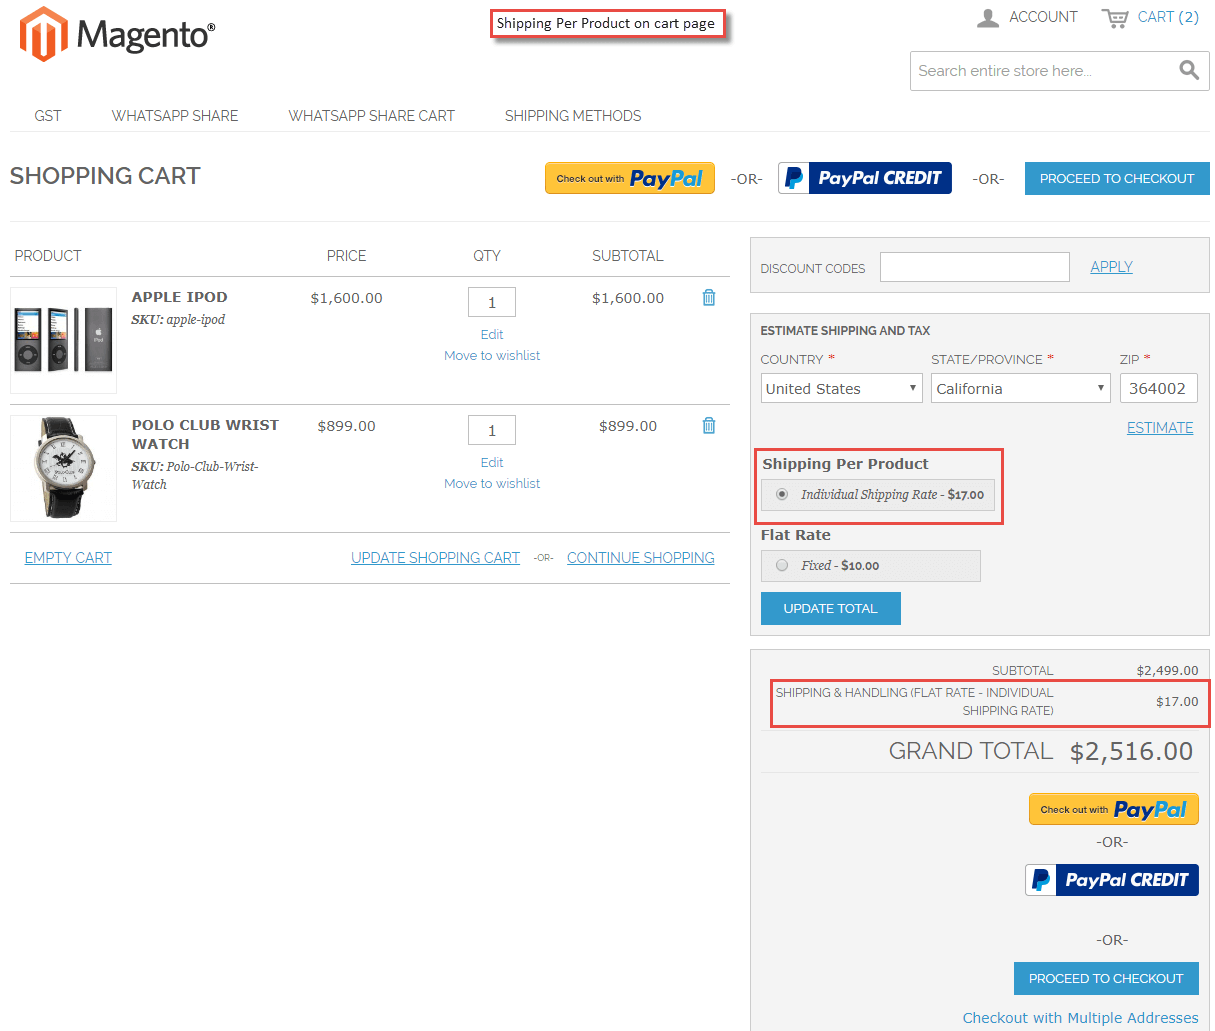Click Continue Shopping link
The height and width of the screenshot is (1031, 1215).
pos(641,558)
